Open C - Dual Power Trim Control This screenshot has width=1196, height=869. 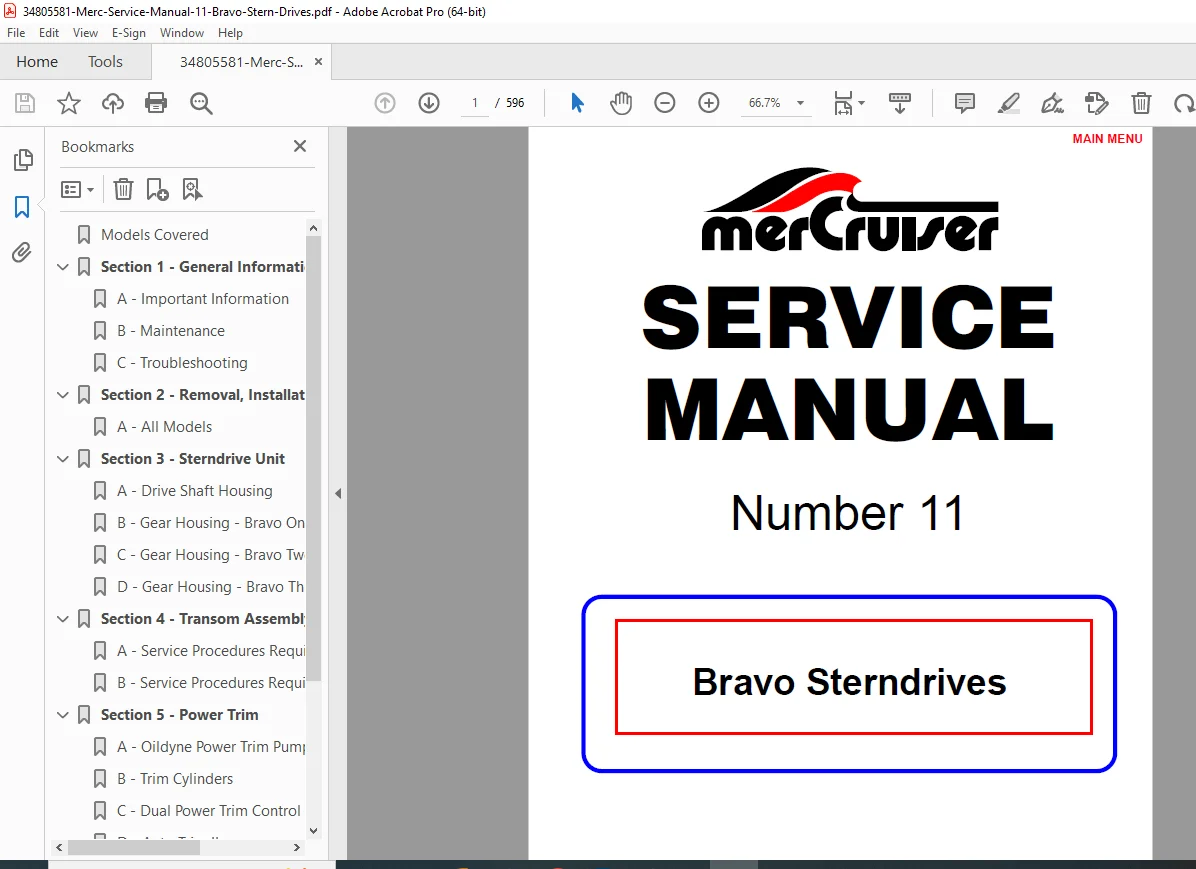[209, 811]
